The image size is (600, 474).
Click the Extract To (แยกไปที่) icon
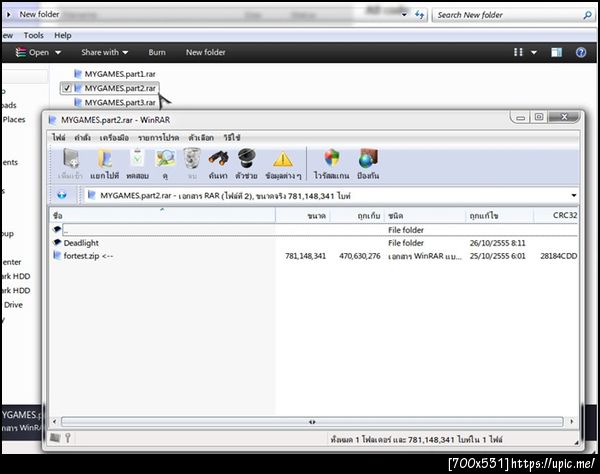[x=105, y=159]
